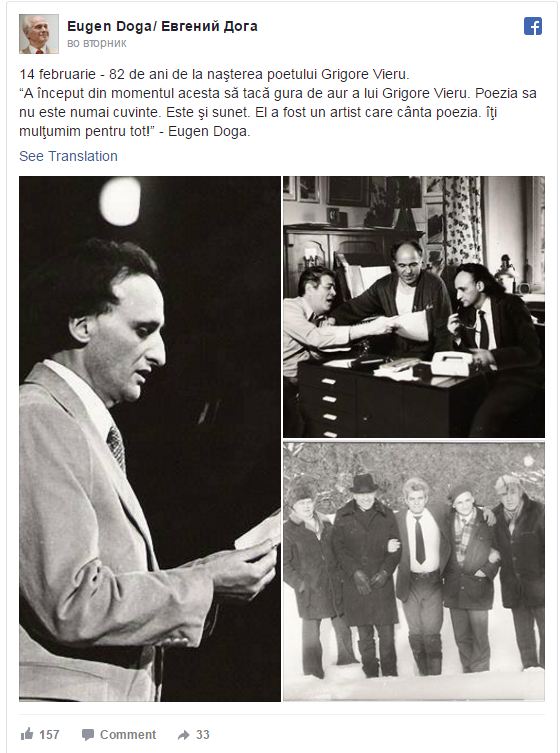Open Eugen Doga's profile picture

[x=38, y=34]
